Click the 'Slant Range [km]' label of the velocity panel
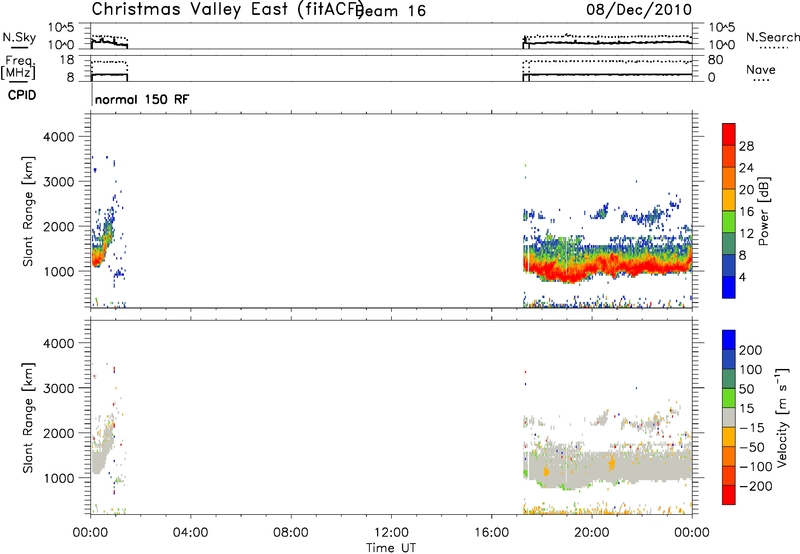 [28, 417]
